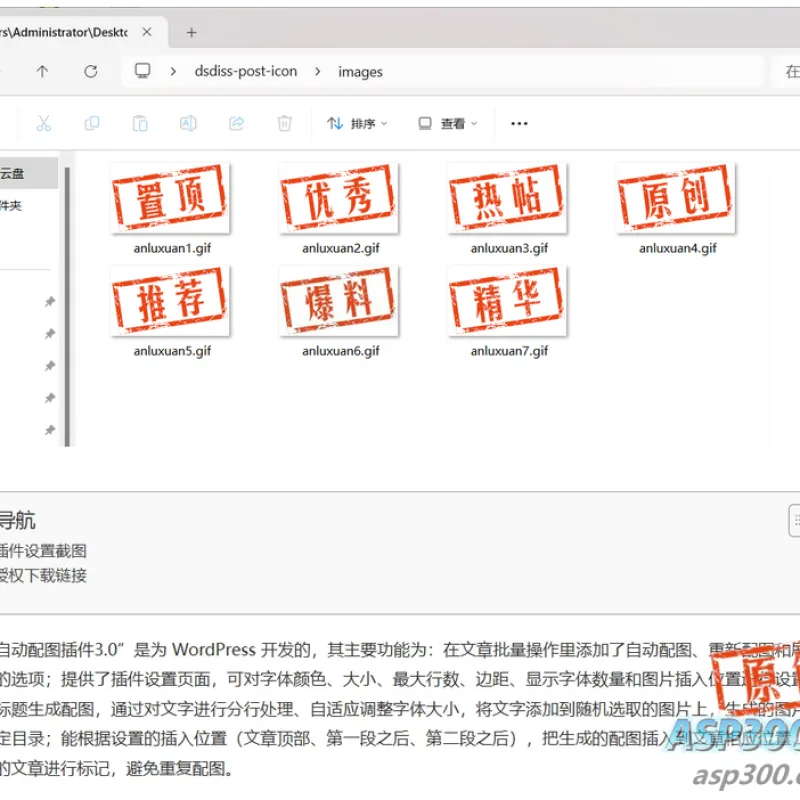Open the 查看 view dropdown

click(x=447, y=123)
